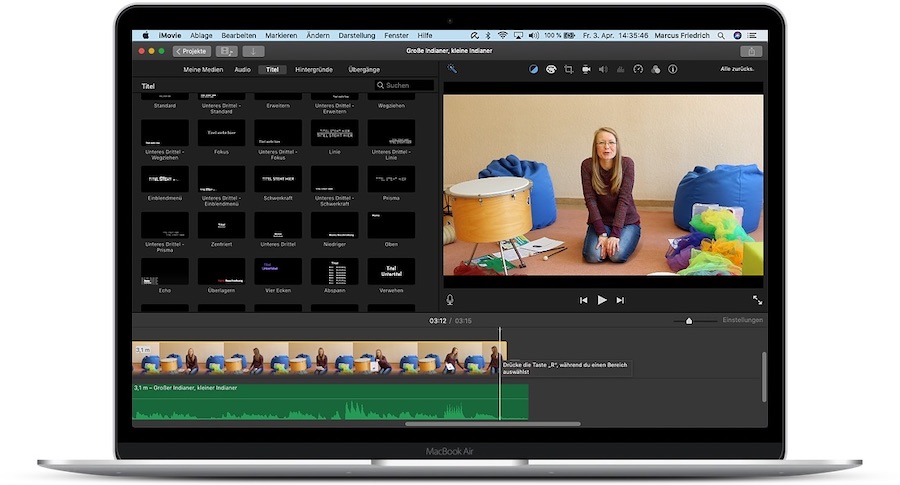Open clip filter and audio effects
Image resolution: width=900 pixels, height=485 pixels.
click(x=655, y=69)
